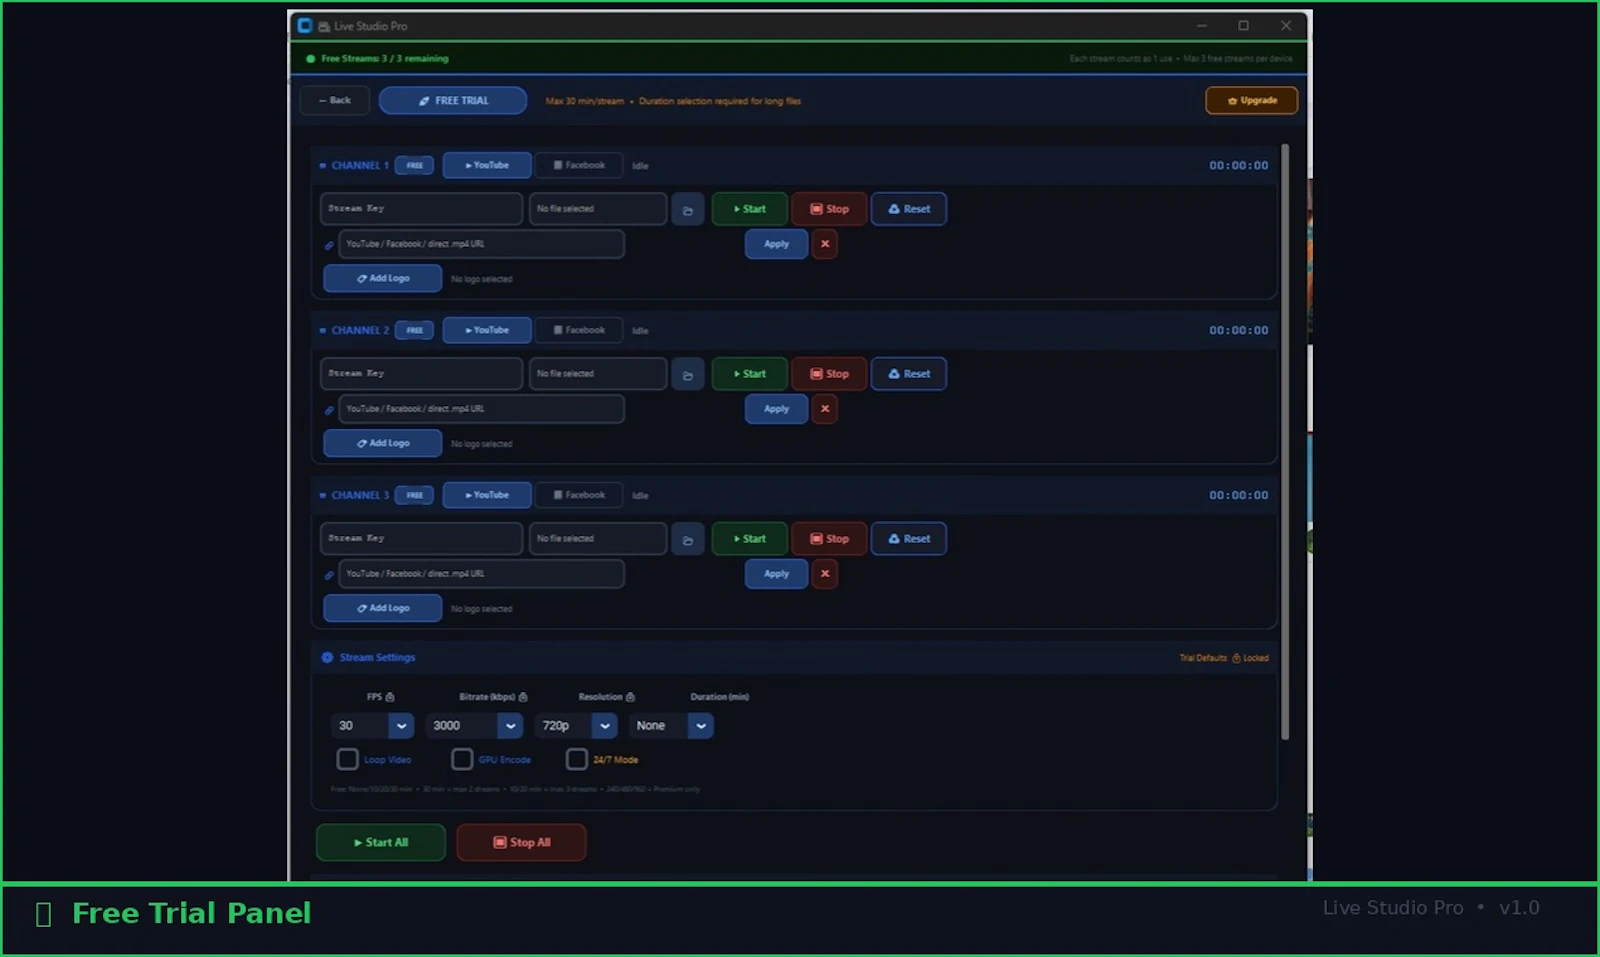Stop the Channel 2 stream
The image size is (1600, 957).
tap(829, 374)
